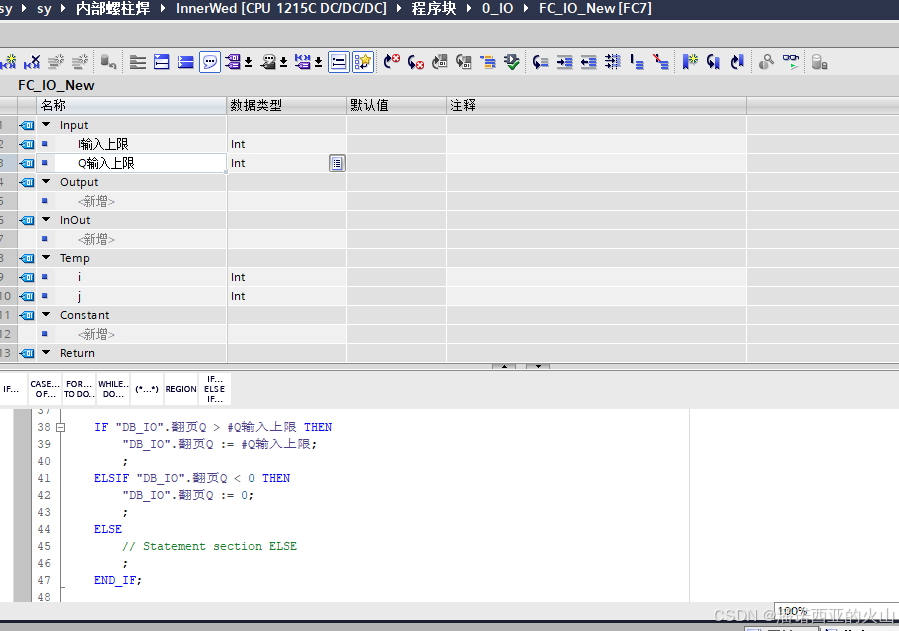
Task: Click the indent text icon
Action: point(565,62)
